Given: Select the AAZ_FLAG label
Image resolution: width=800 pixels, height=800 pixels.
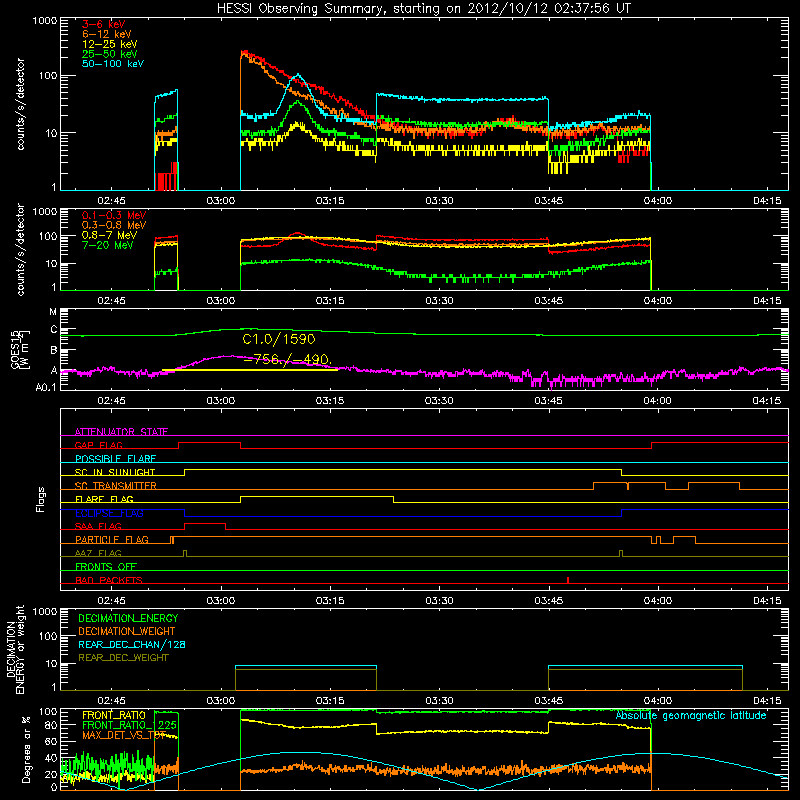Looking at the screenshot, I should [98, 553].
